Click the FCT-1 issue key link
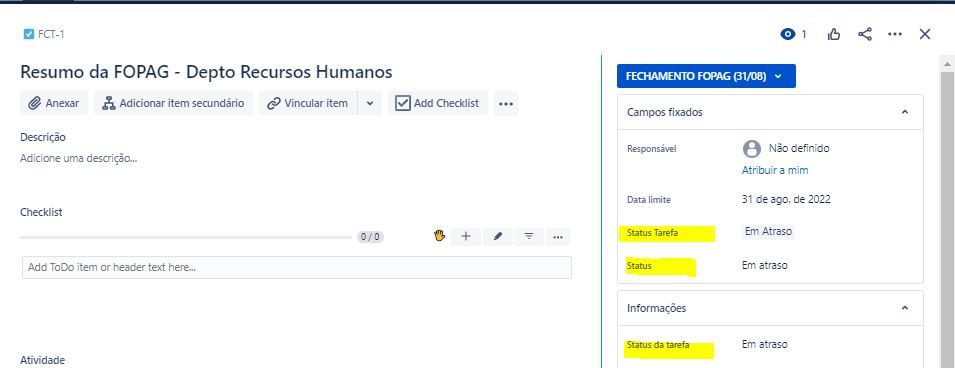 point(51,34)
